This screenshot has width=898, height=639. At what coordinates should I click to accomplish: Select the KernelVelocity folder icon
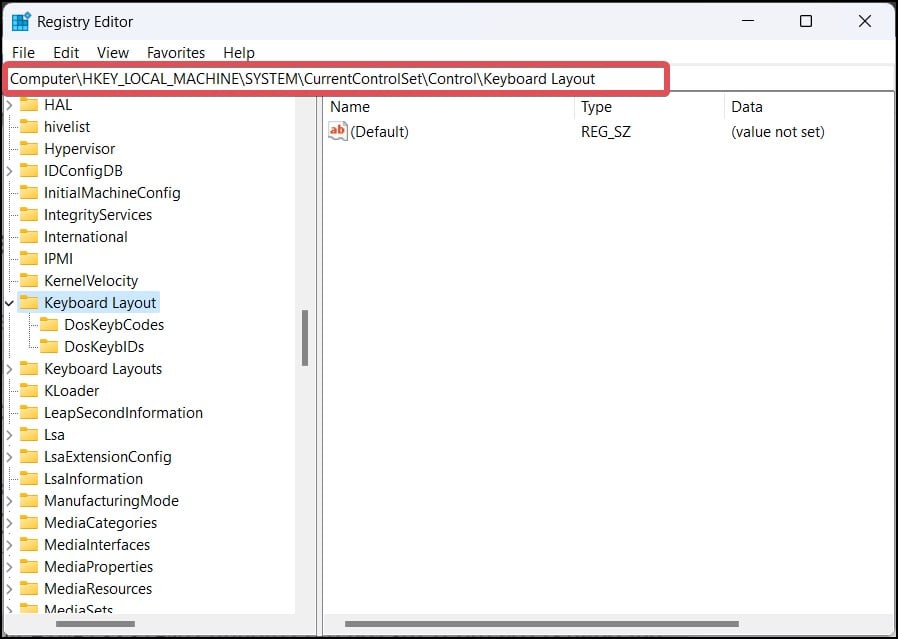pyautogui.click(x=29, y=281)
